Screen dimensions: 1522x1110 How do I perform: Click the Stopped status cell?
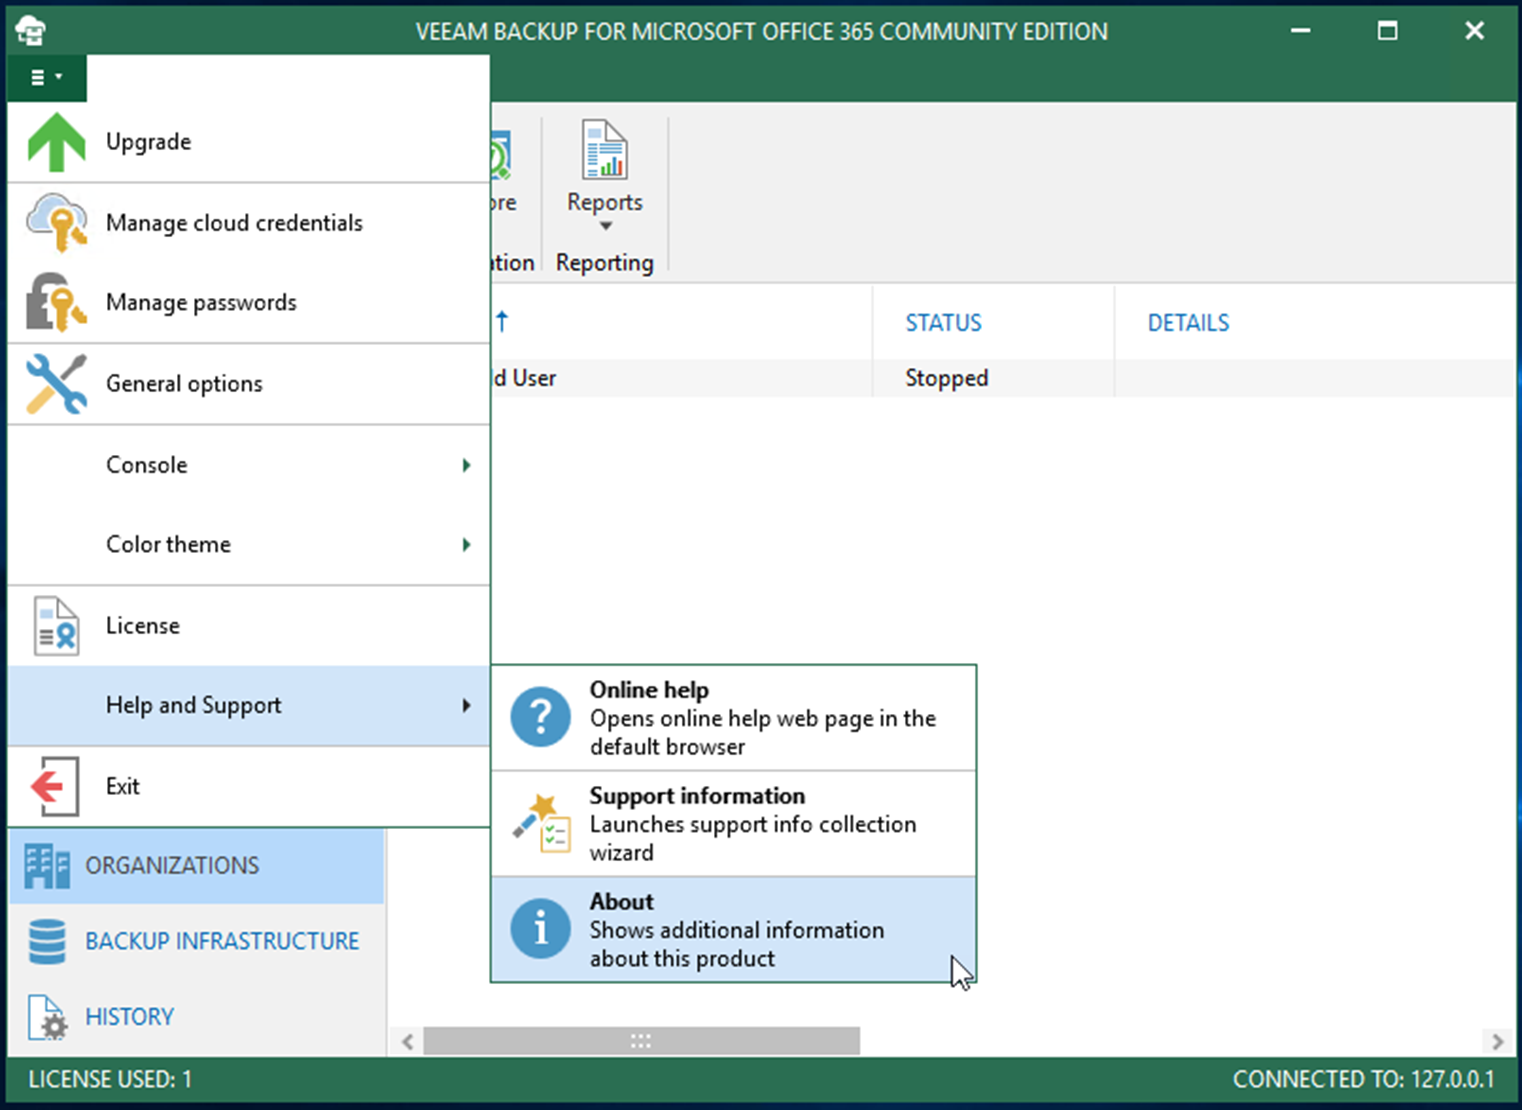[947, 378]
